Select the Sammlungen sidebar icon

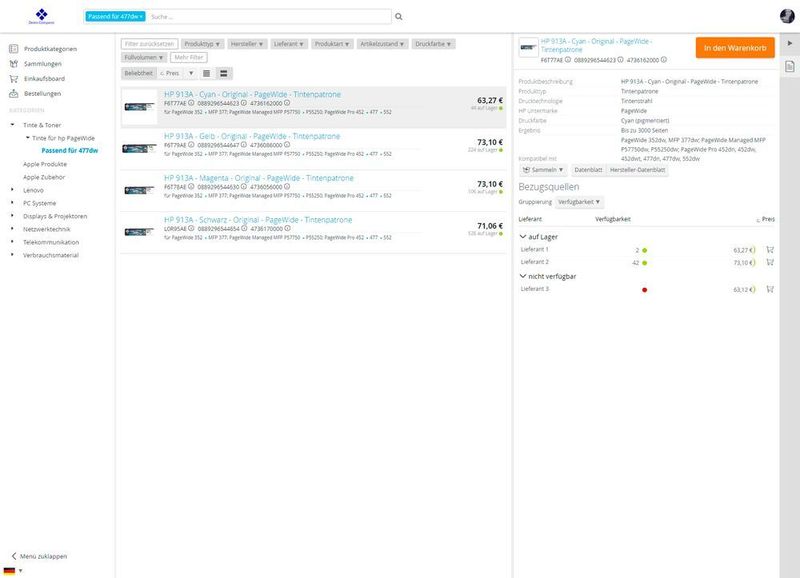point(14,64)
